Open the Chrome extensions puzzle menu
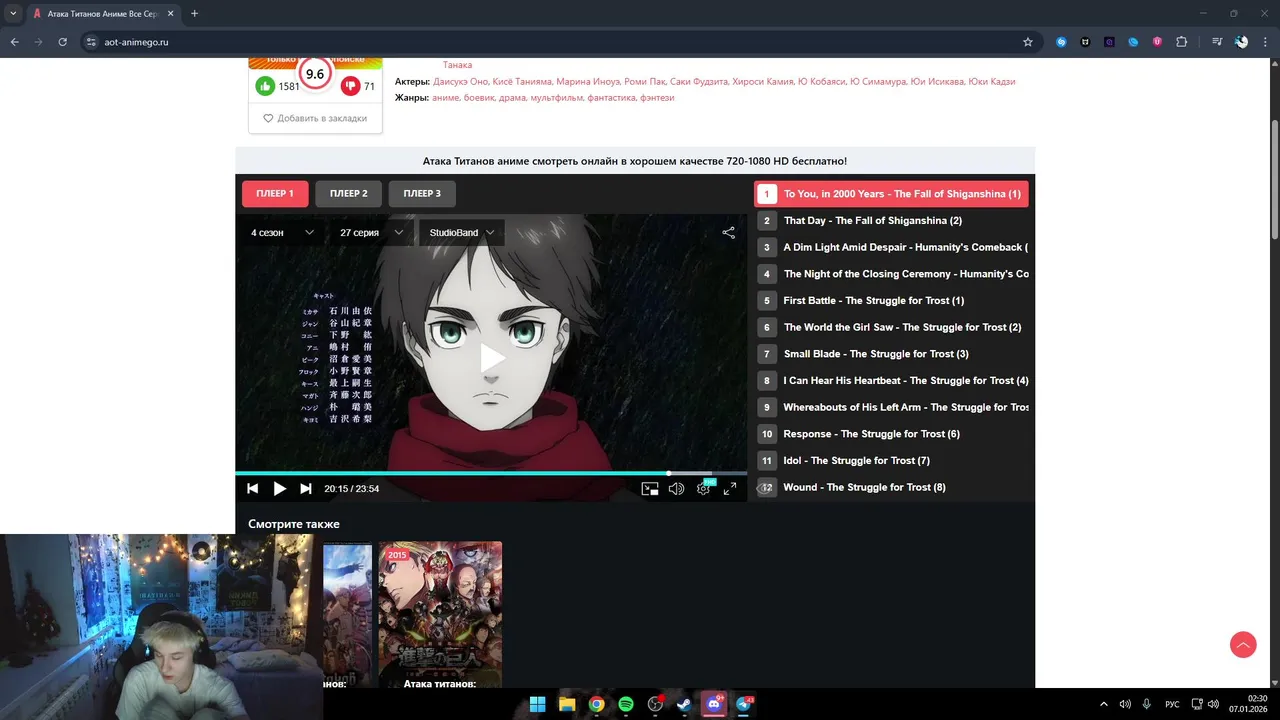This screenshot has width=1280, height=720. [x=1182, y=42]
